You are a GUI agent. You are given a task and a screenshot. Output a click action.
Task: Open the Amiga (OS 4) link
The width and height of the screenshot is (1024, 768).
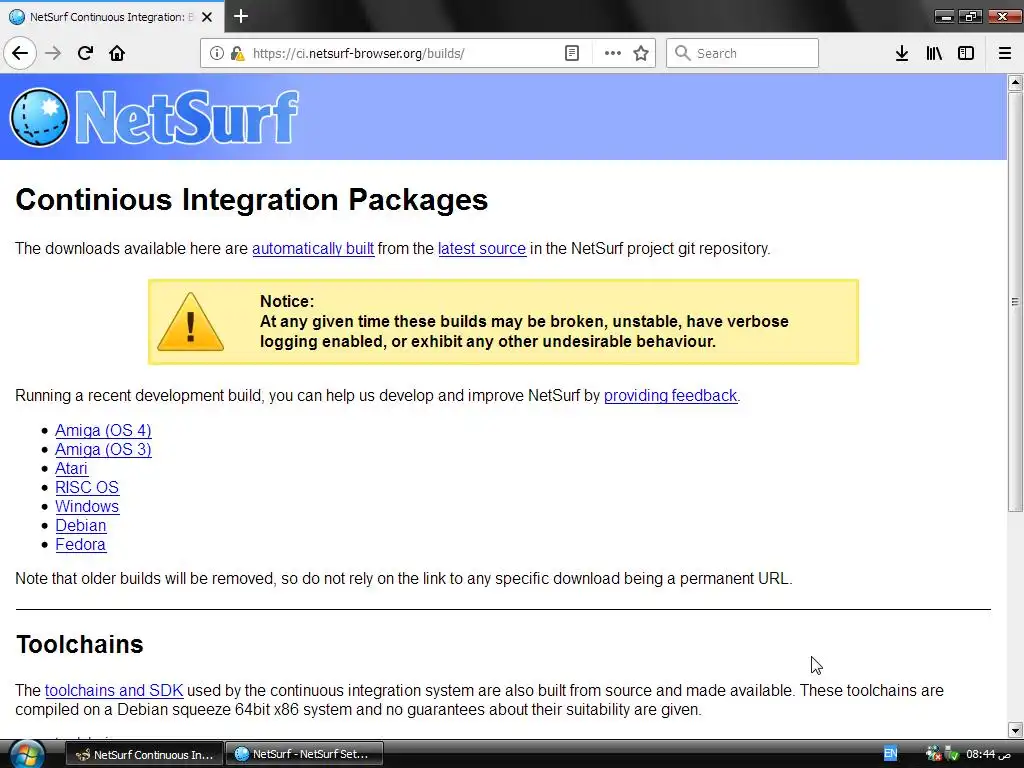[103, 430]
